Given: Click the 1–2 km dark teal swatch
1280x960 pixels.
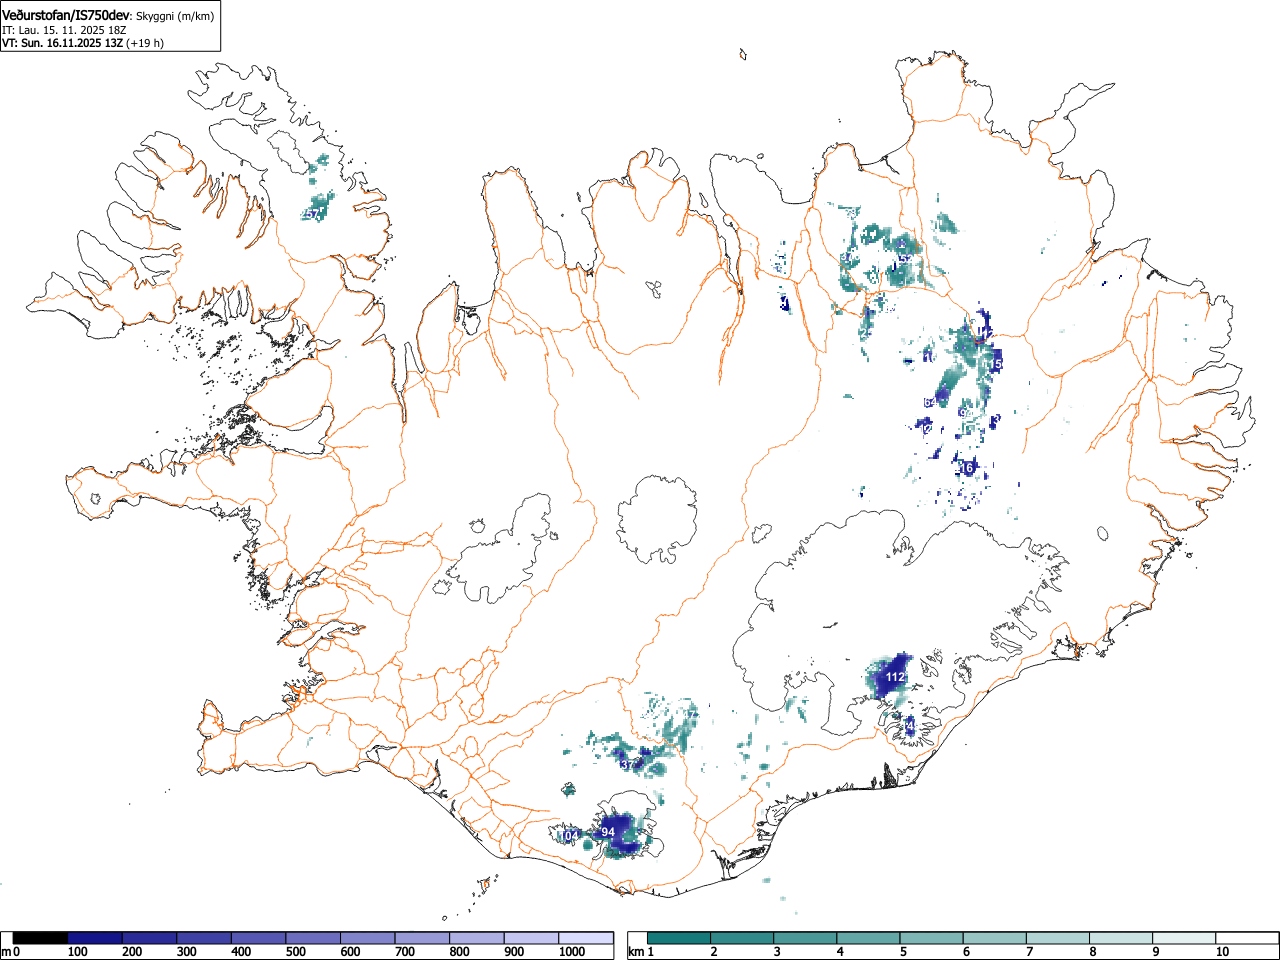Looking at the screenshot, I should 679,938.
